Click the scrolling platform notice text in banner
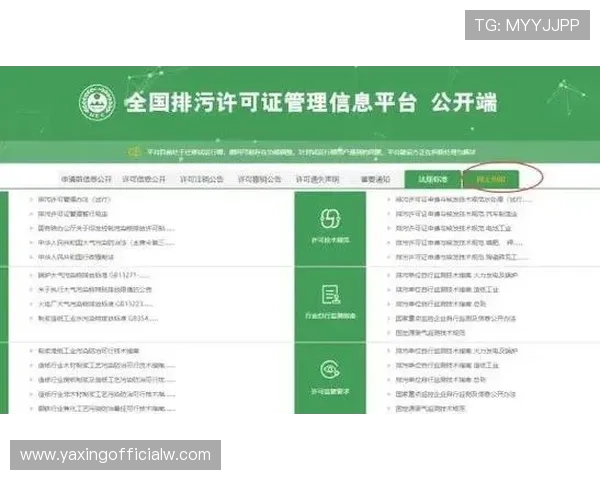The width and height of the screenshot is (600, 480). coord(311,152)
